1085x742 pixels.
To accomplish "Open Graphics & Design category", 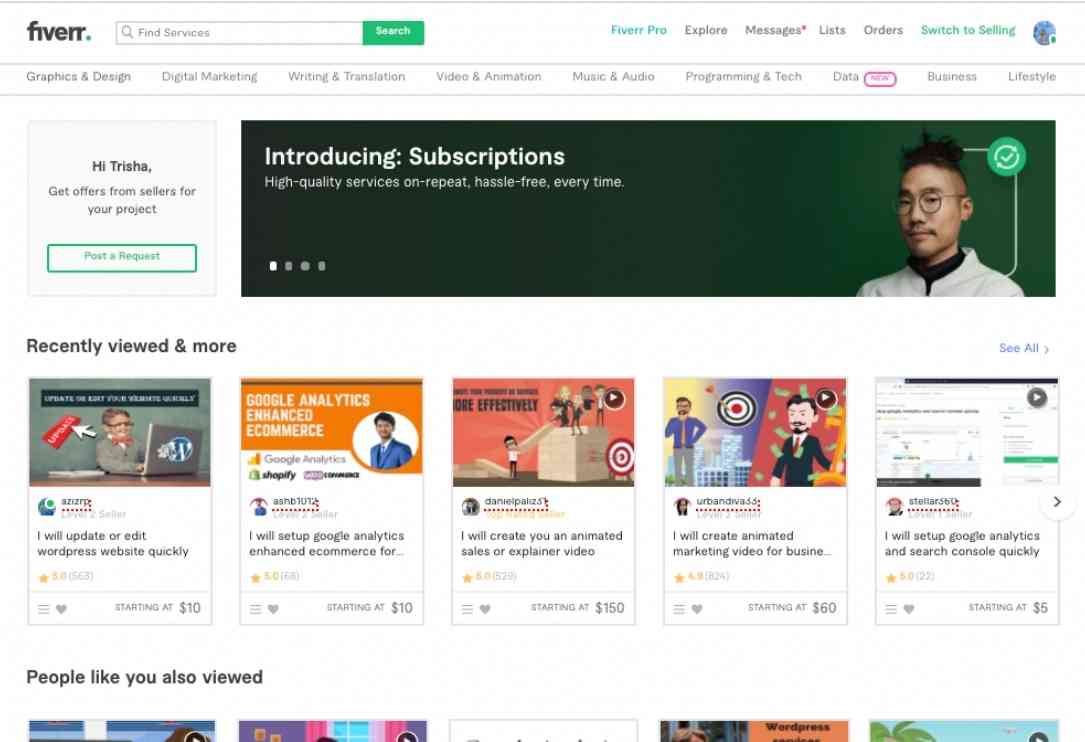I will pyautogui.click(x=78, y=77).
